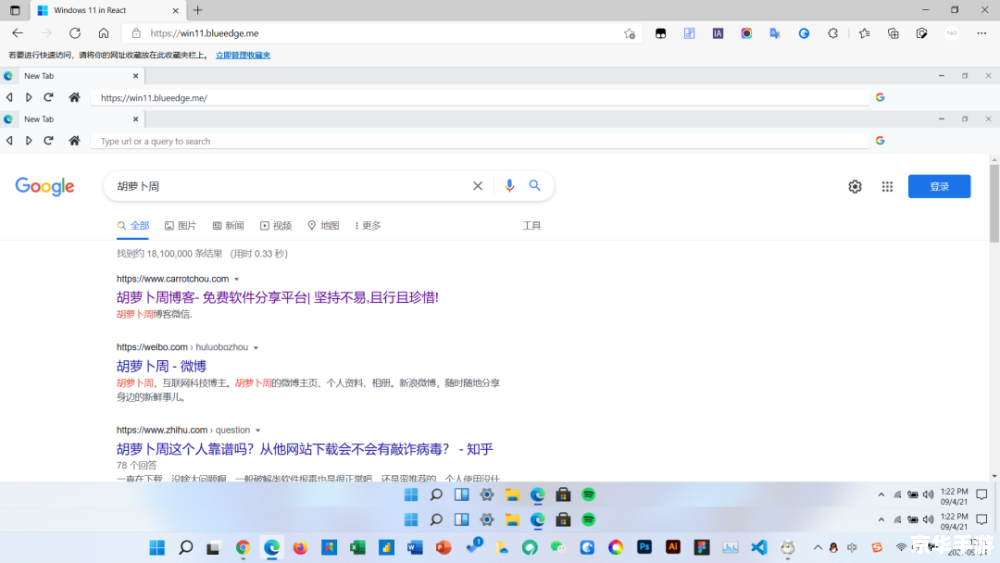Launch Firefox from bottom taskbar

tap(300, 547)
